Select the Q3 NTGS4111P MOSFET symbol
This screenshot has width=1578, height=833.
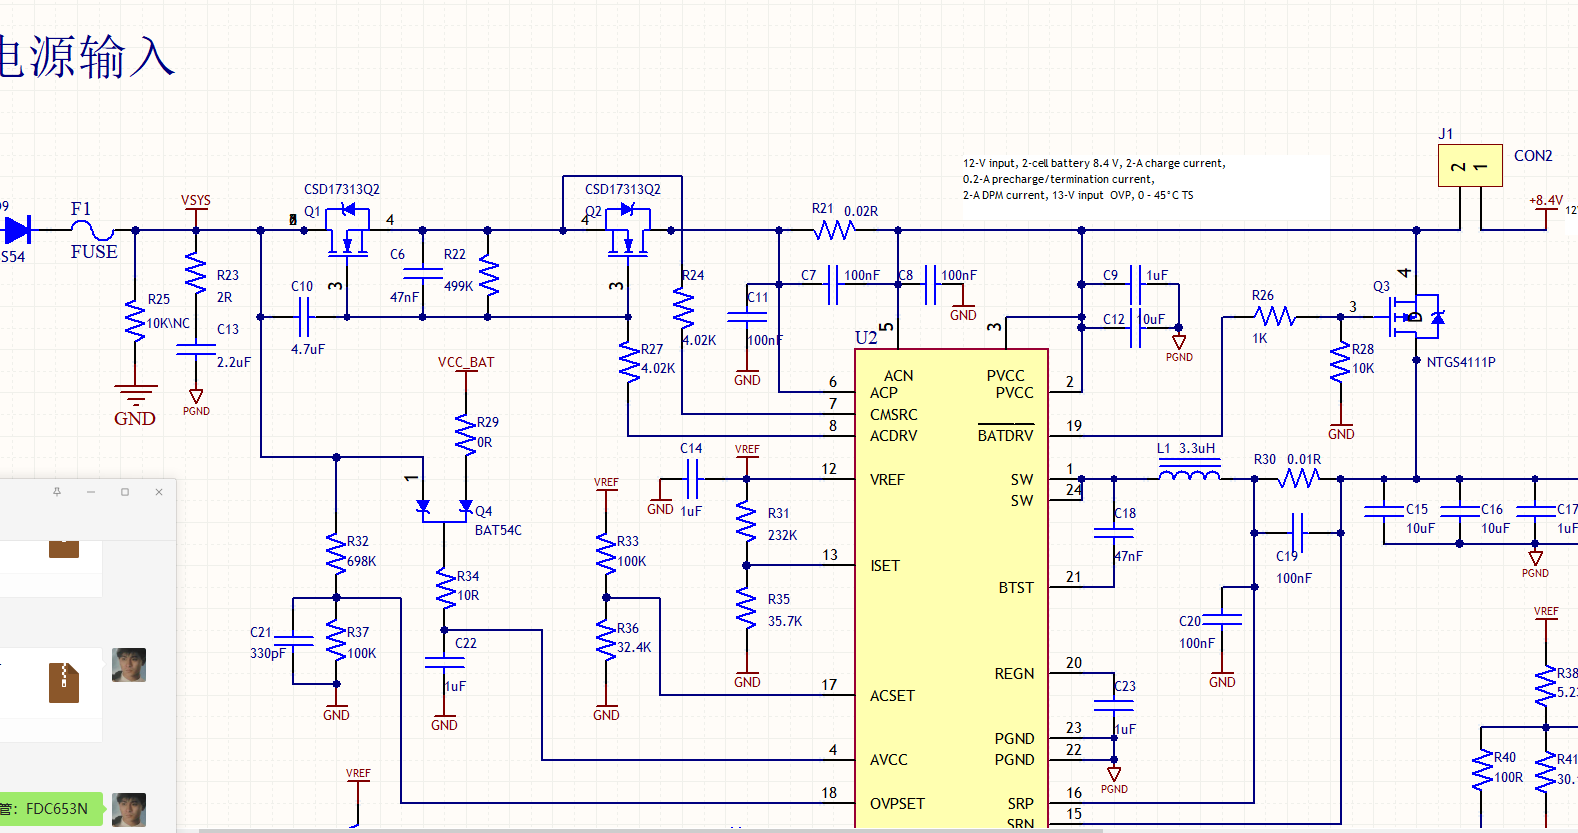pos(1416,316)
